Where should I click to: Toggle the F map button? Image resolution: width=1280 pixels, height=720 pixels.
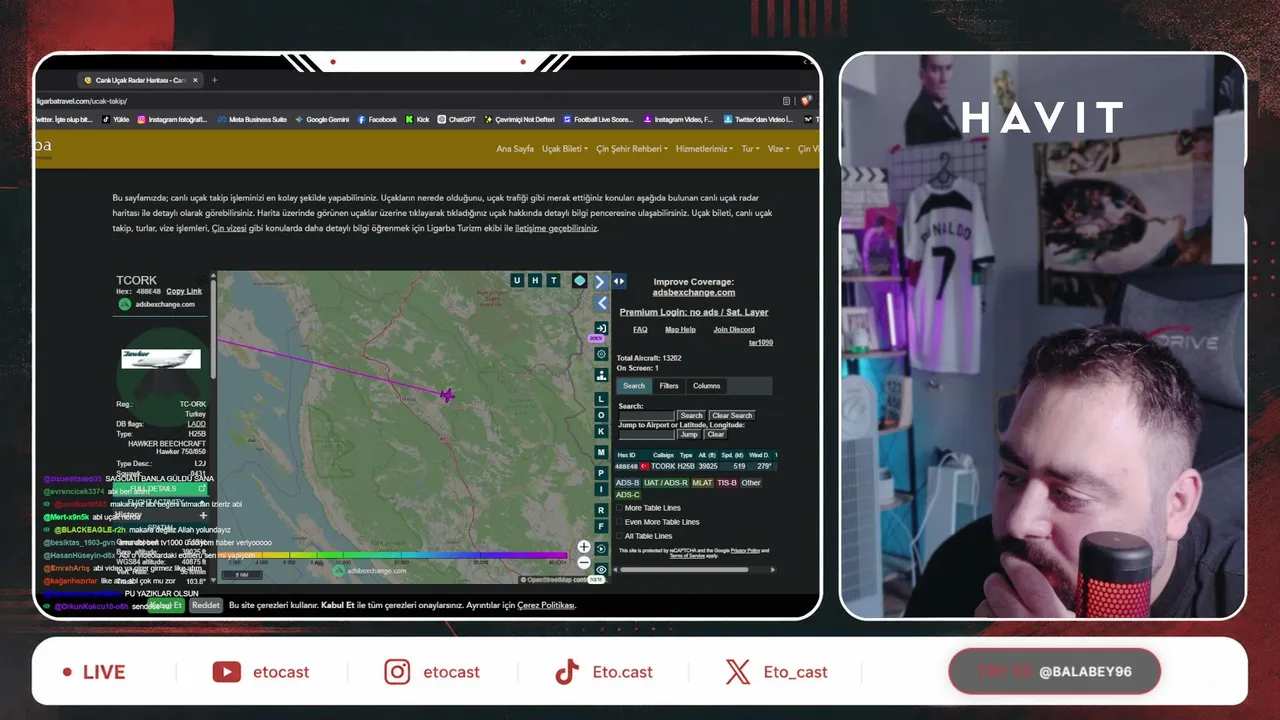(601, 527)
